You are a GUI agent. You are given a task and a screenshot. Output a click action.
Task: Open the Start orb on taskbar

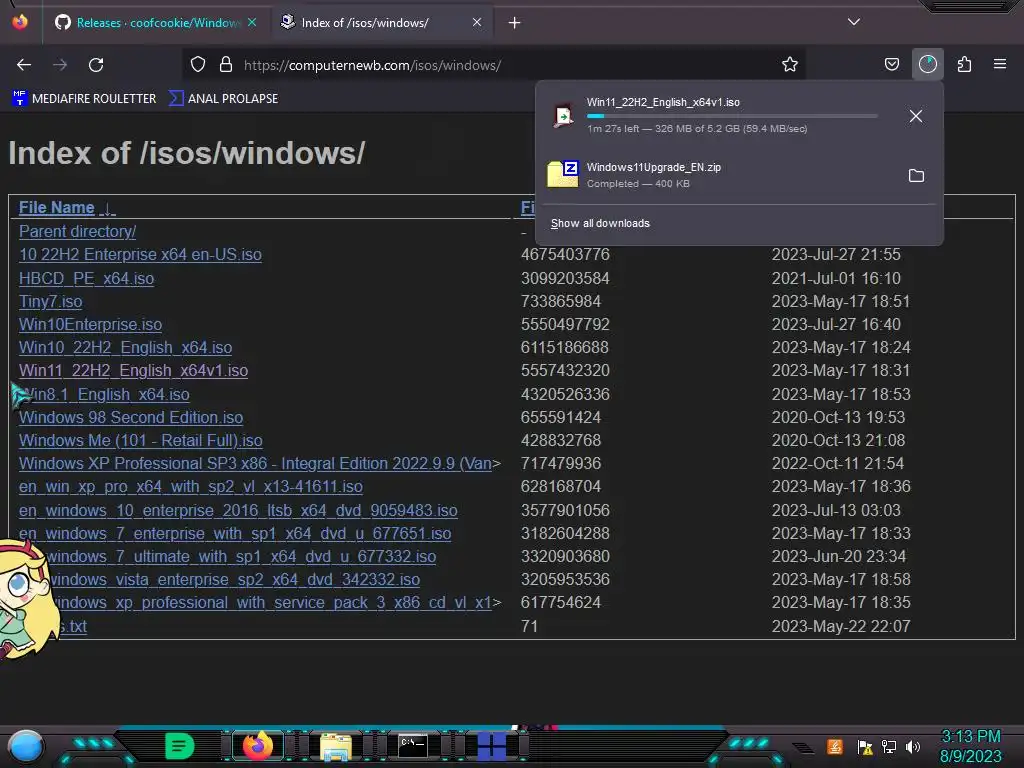[x=26, y=746]
